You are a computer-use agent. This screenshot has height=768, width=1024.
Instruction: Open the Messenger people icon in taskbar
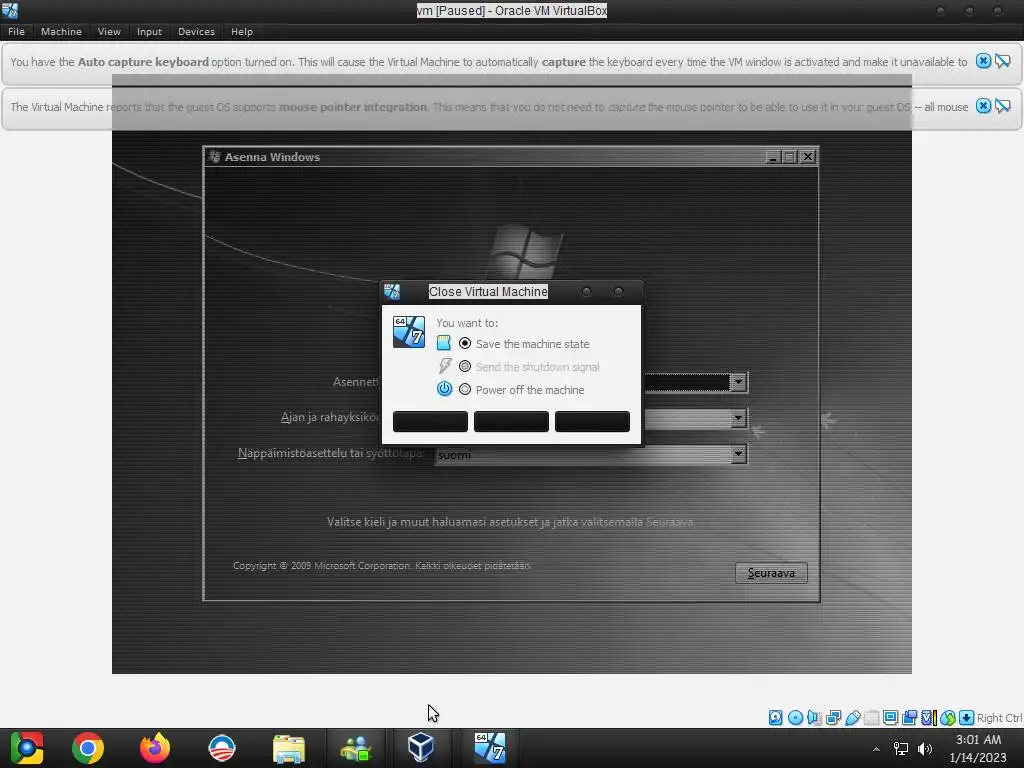(x=356, y=748)
